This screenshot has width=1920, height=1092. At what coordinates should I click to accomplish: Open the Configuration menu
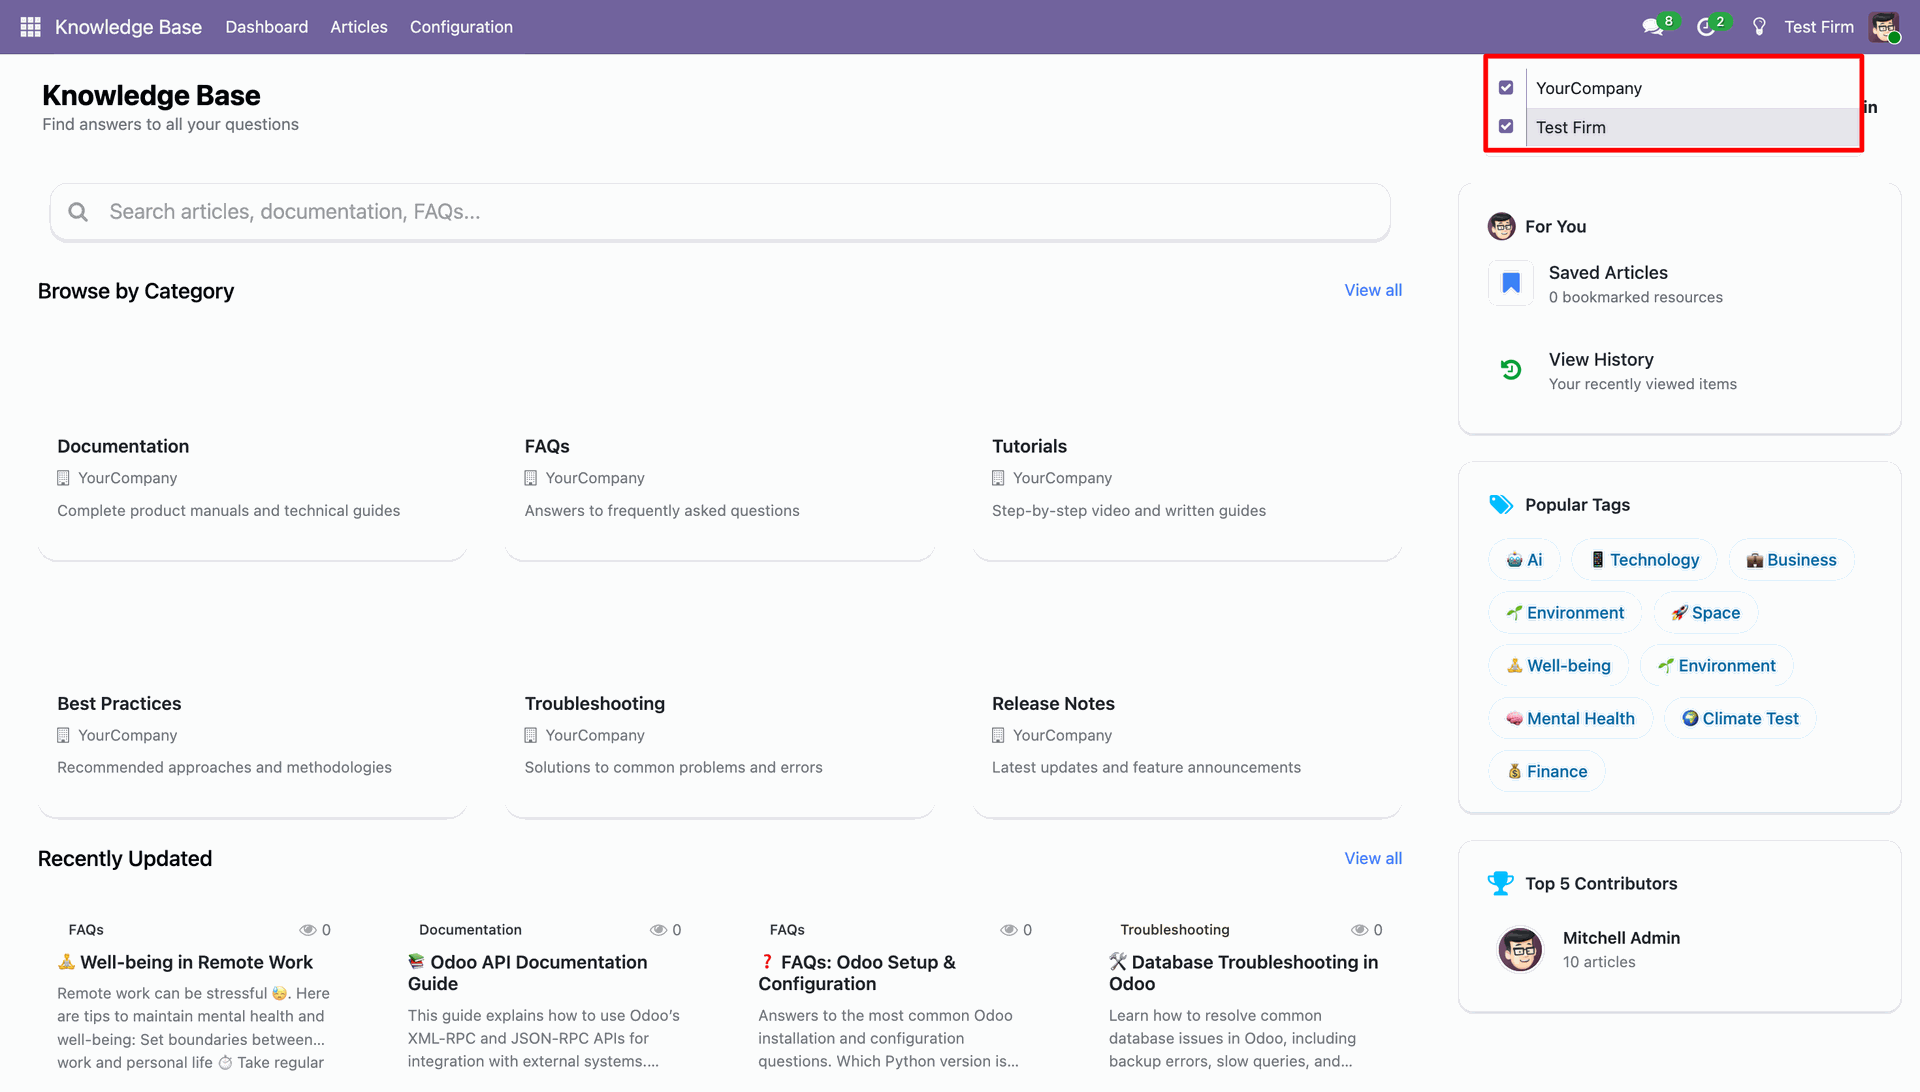461,27
